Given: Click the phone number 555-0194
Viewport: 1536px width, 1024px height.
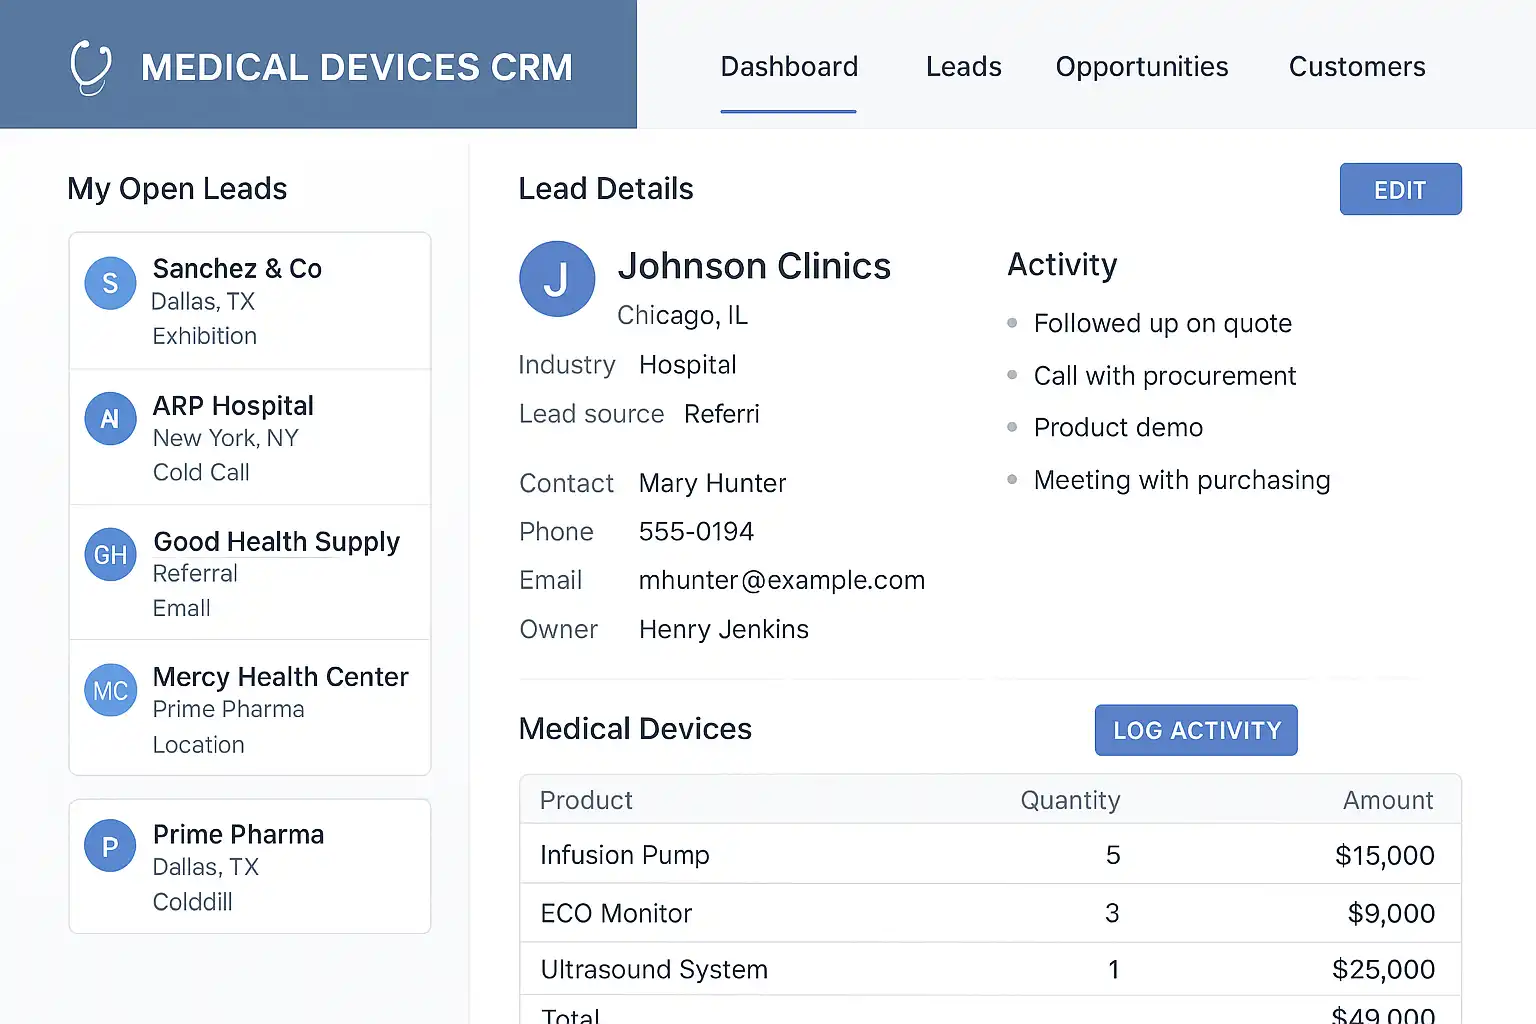Looking at the screenshot, I should (696, 532).
